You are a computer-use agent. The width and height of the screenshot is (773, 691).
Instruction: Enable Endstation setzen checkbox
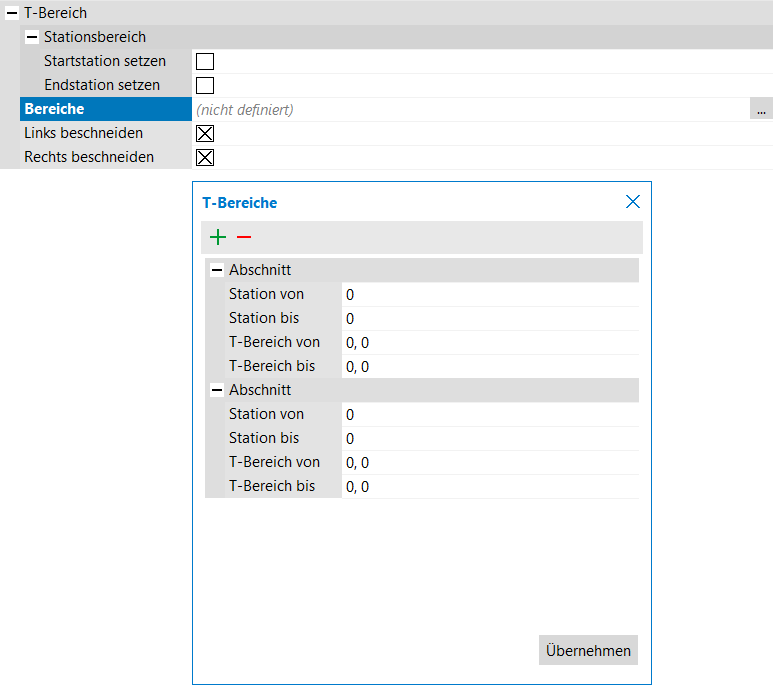[x=205, y=86]
